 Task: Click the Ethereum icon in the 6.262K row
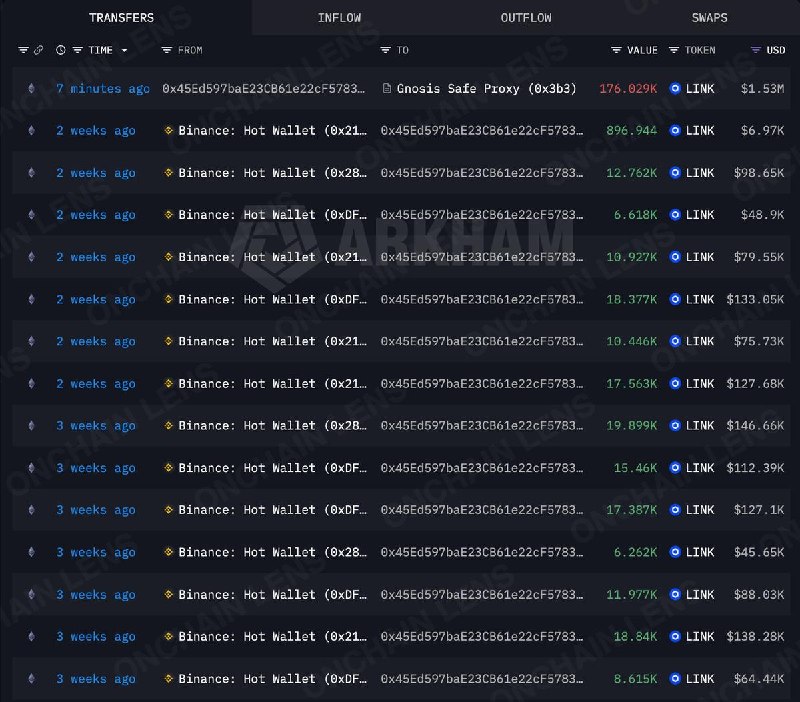(32, 552)
